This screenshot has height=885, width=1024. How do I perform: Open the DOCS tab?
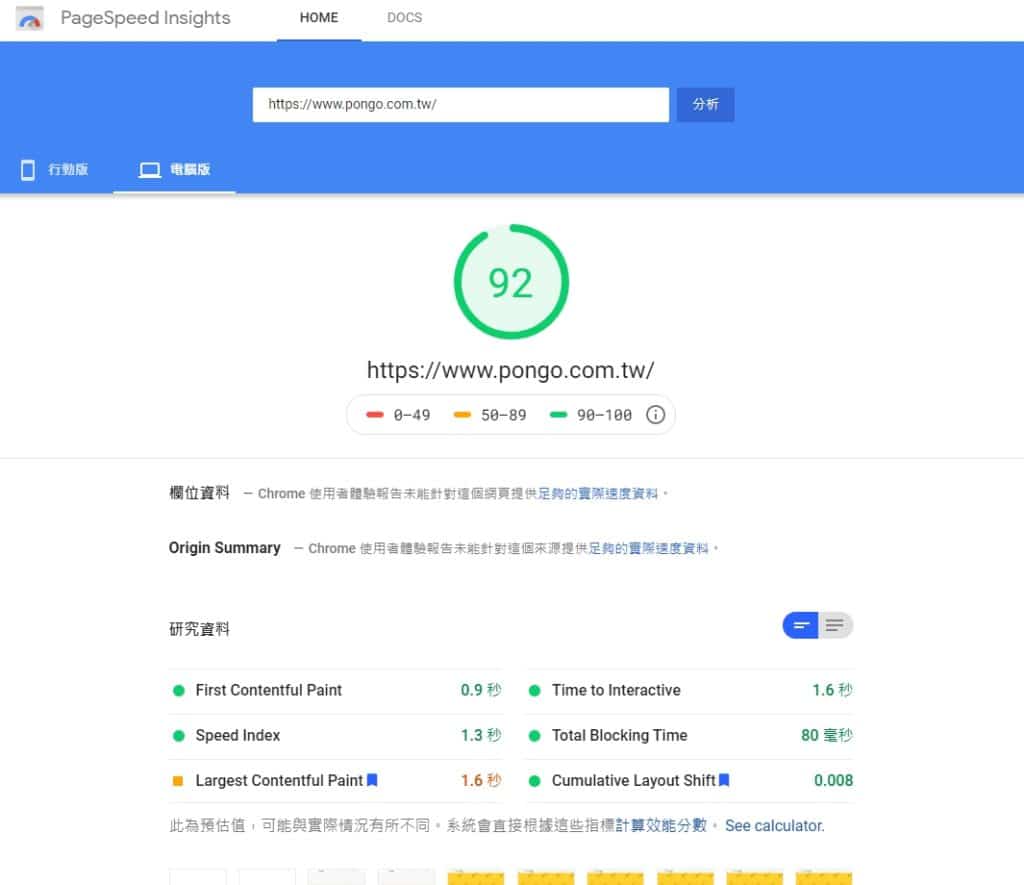403,17
